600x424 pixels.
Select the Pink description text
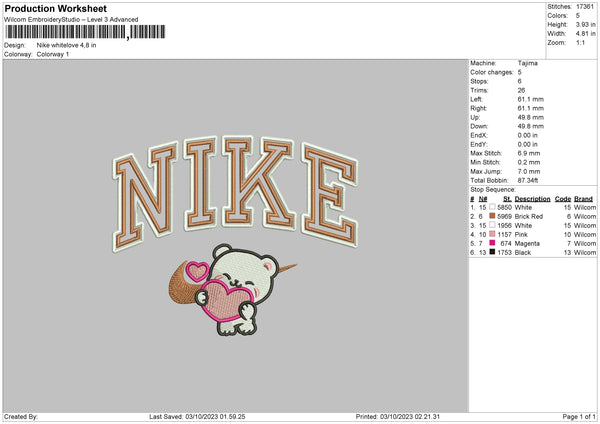(521, 235)
